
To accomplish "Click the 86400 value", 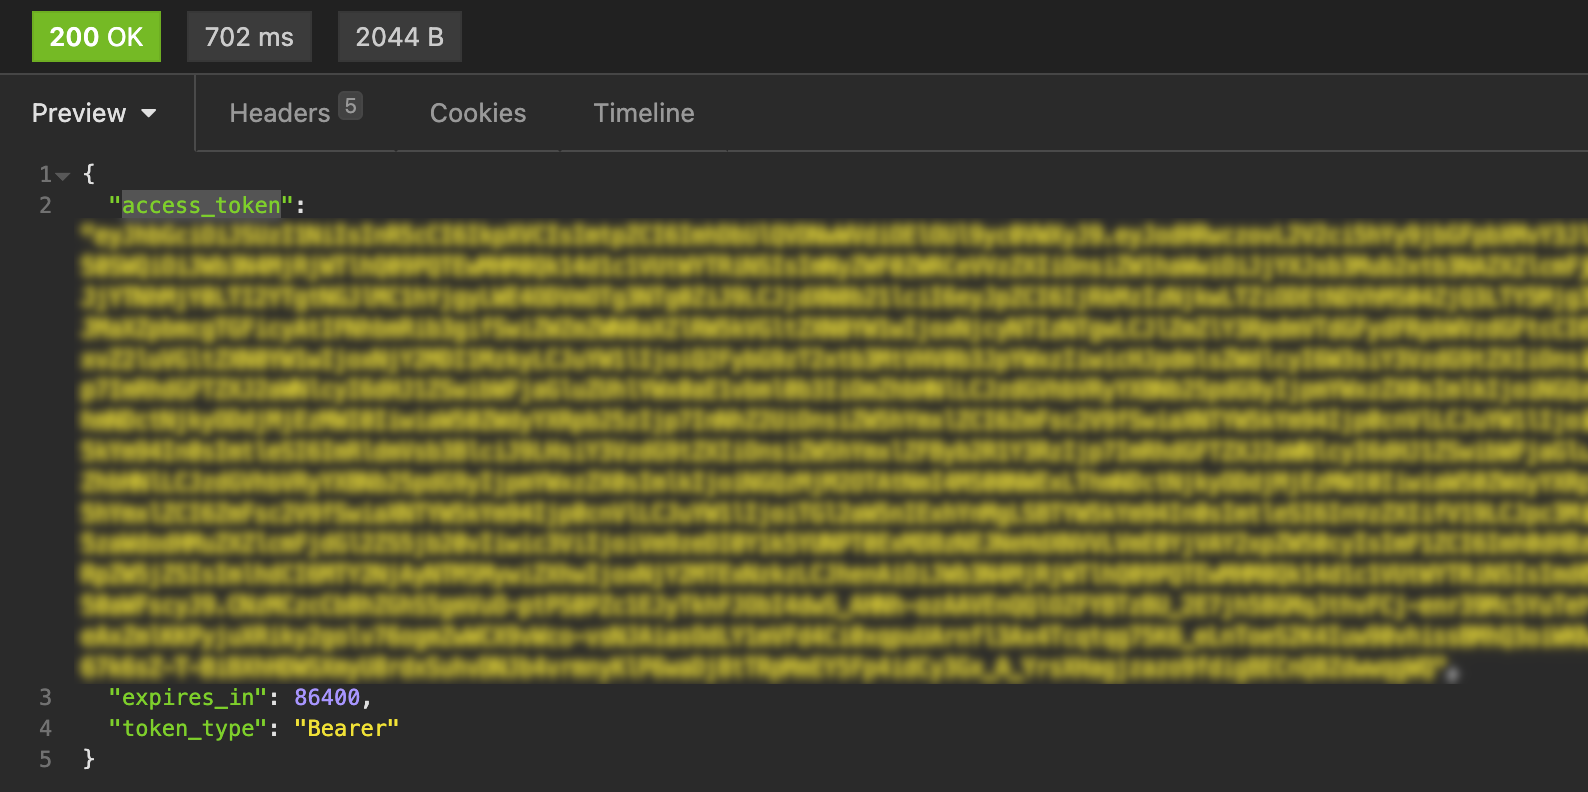I will (327, 697).
